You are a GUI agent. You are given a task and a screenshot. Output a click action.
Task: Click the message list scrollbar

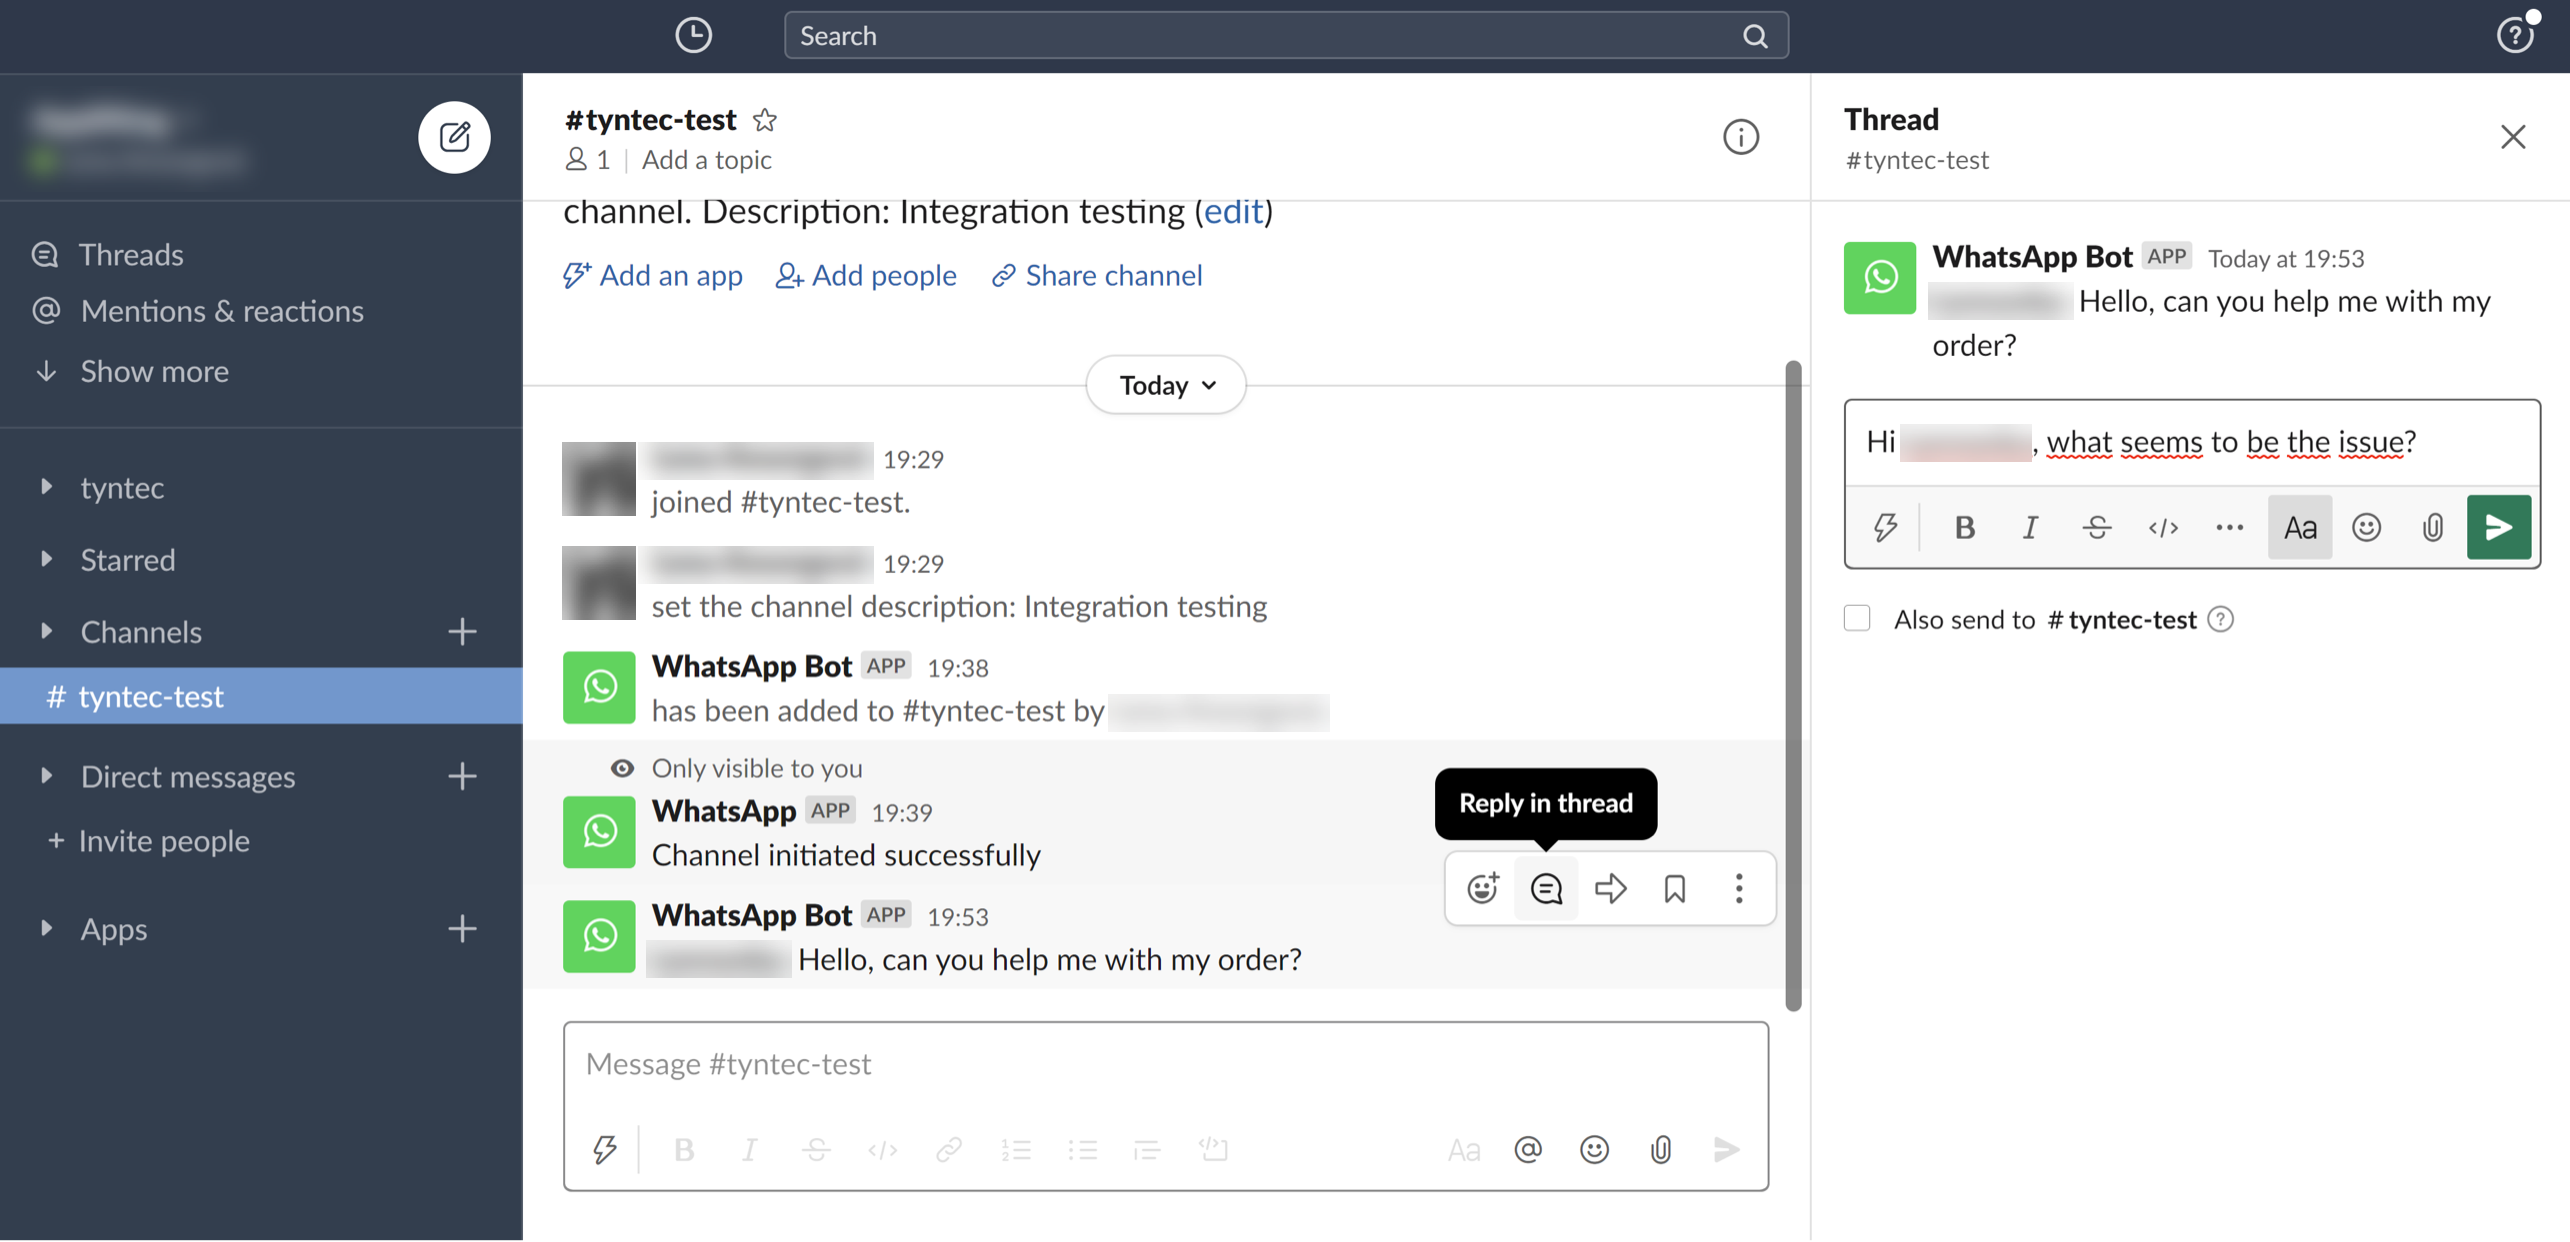(x=1793, y=686)
